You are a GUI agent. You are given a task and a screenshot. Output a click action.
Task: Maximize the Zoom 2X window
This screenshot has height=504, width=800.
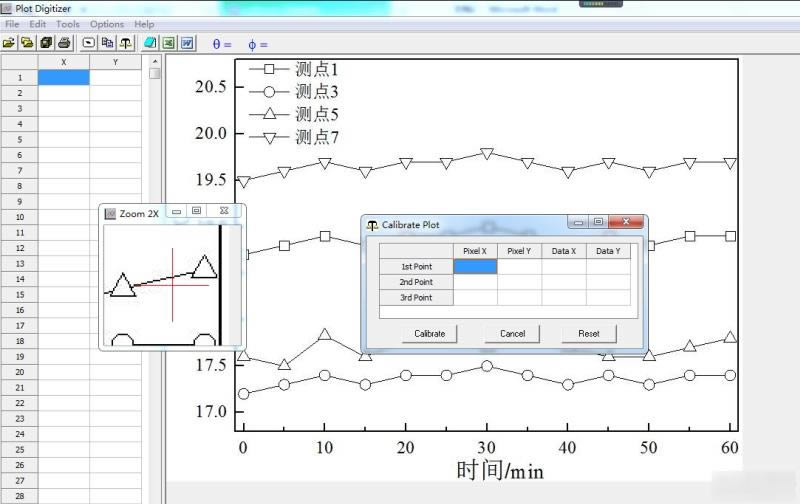(x=196, y=211)
